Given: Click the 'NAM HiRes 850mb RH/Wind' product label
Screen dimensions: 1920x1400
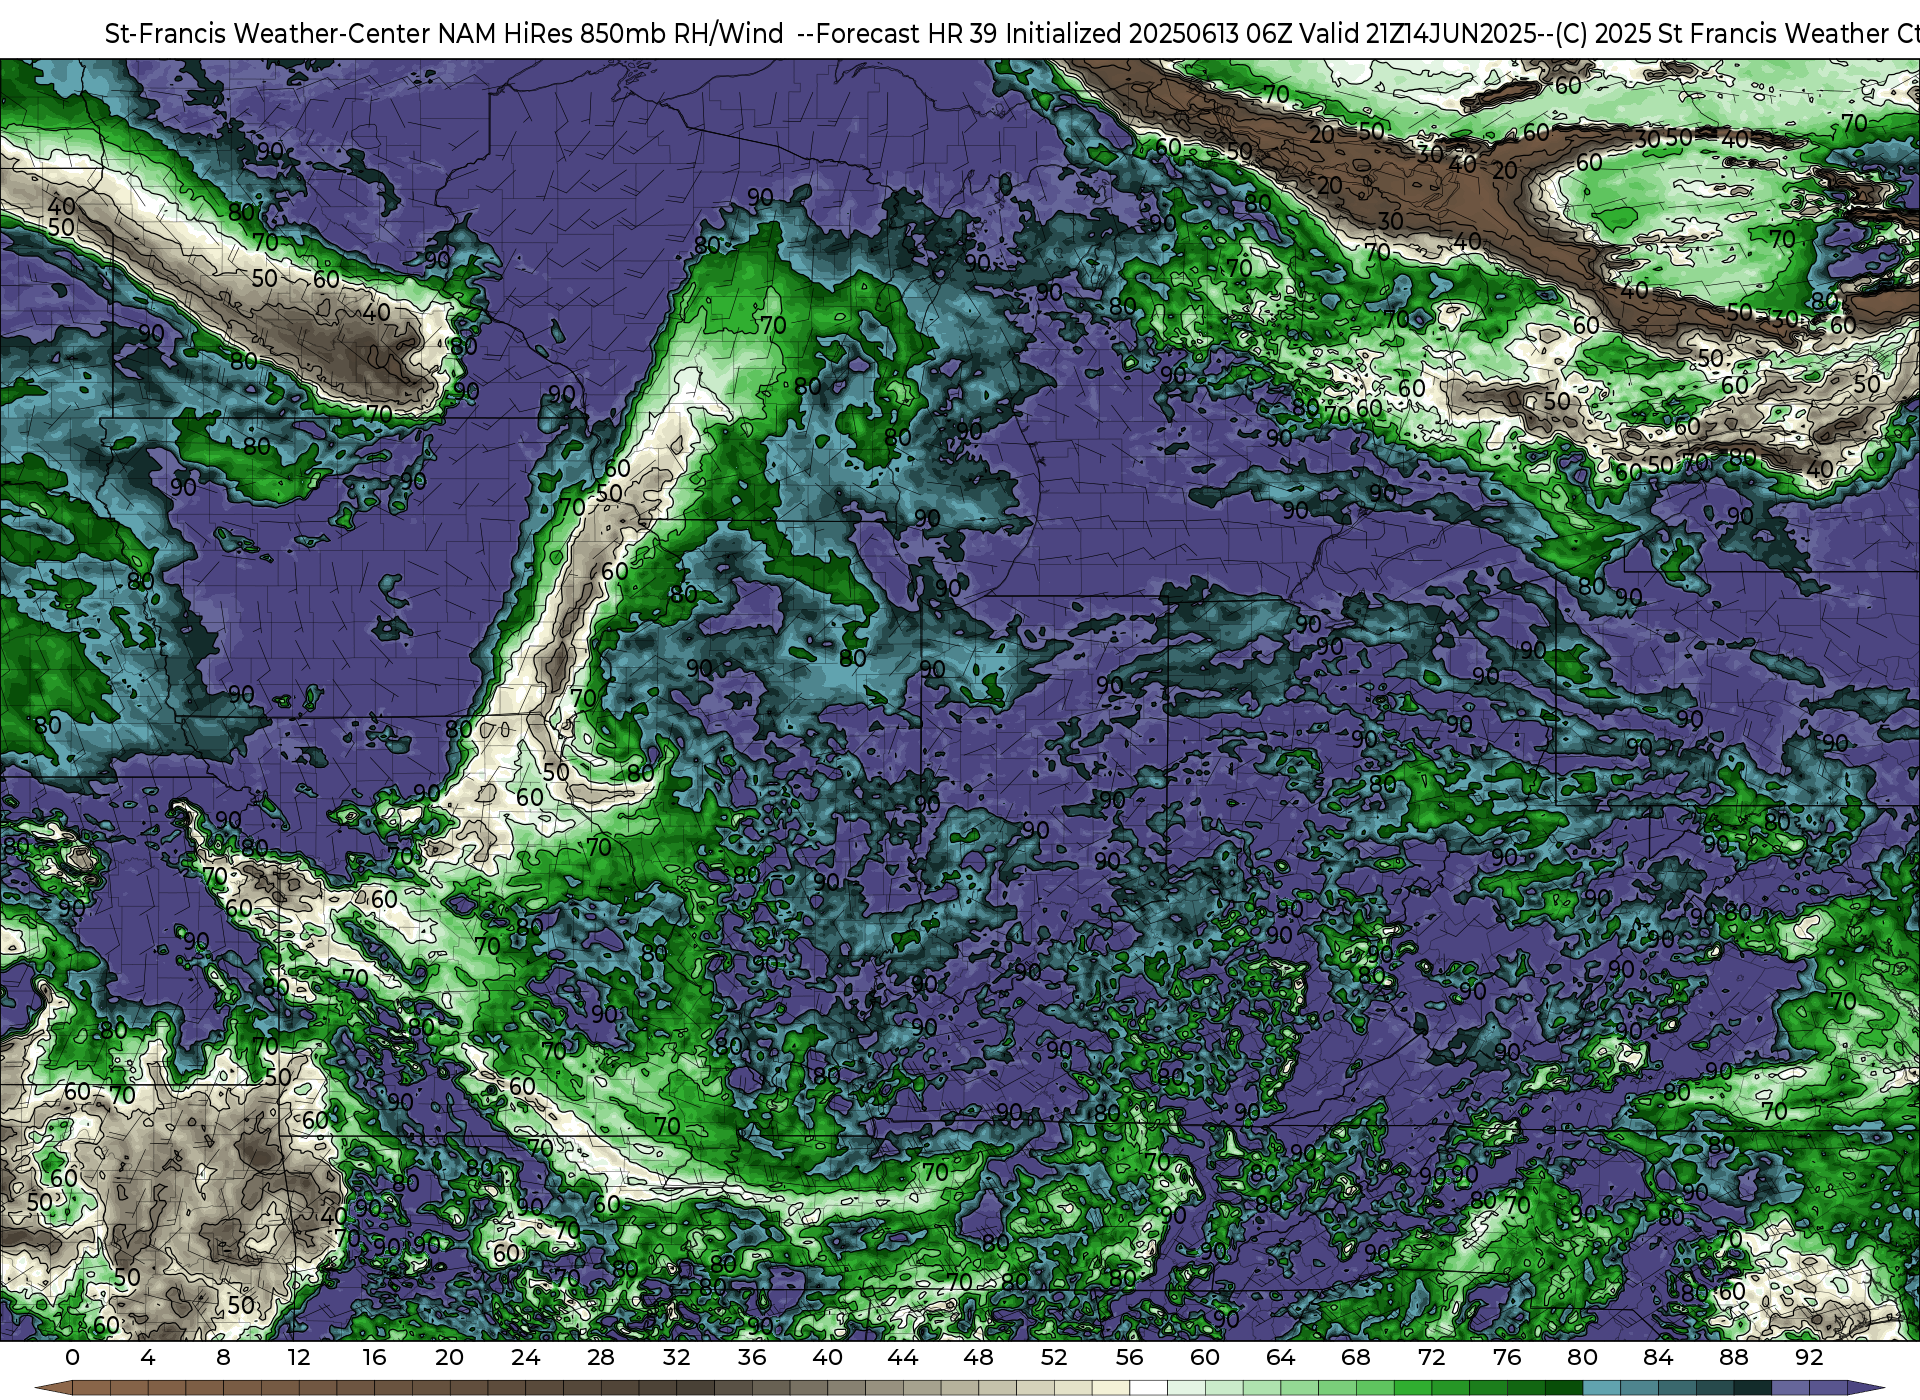Looking at the screenshot, I should (x=611, y=34).
